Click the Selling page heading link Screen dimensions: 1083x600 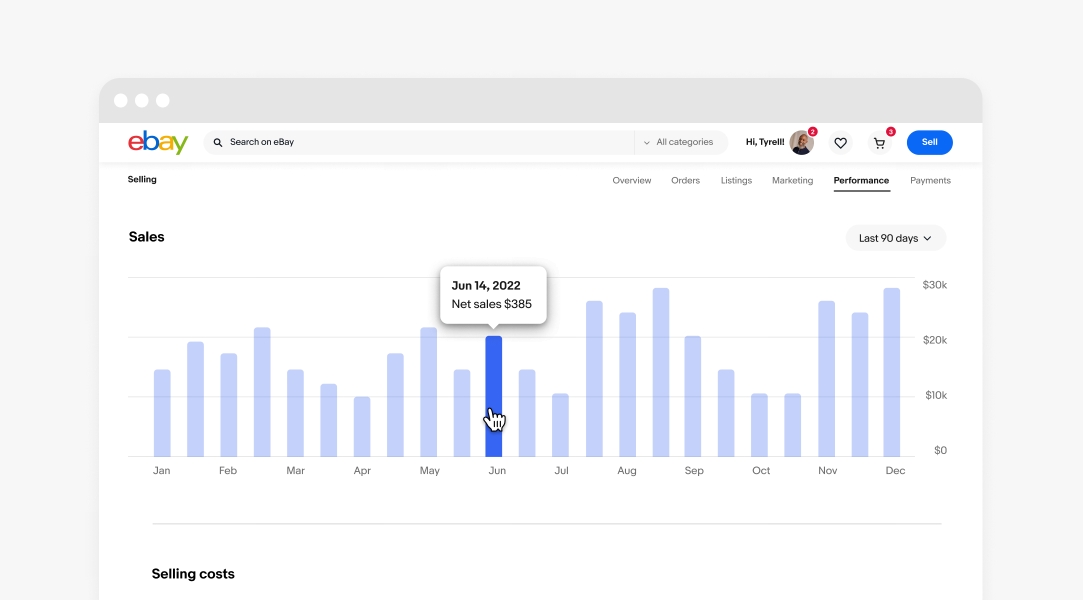(x=142, y=180)
